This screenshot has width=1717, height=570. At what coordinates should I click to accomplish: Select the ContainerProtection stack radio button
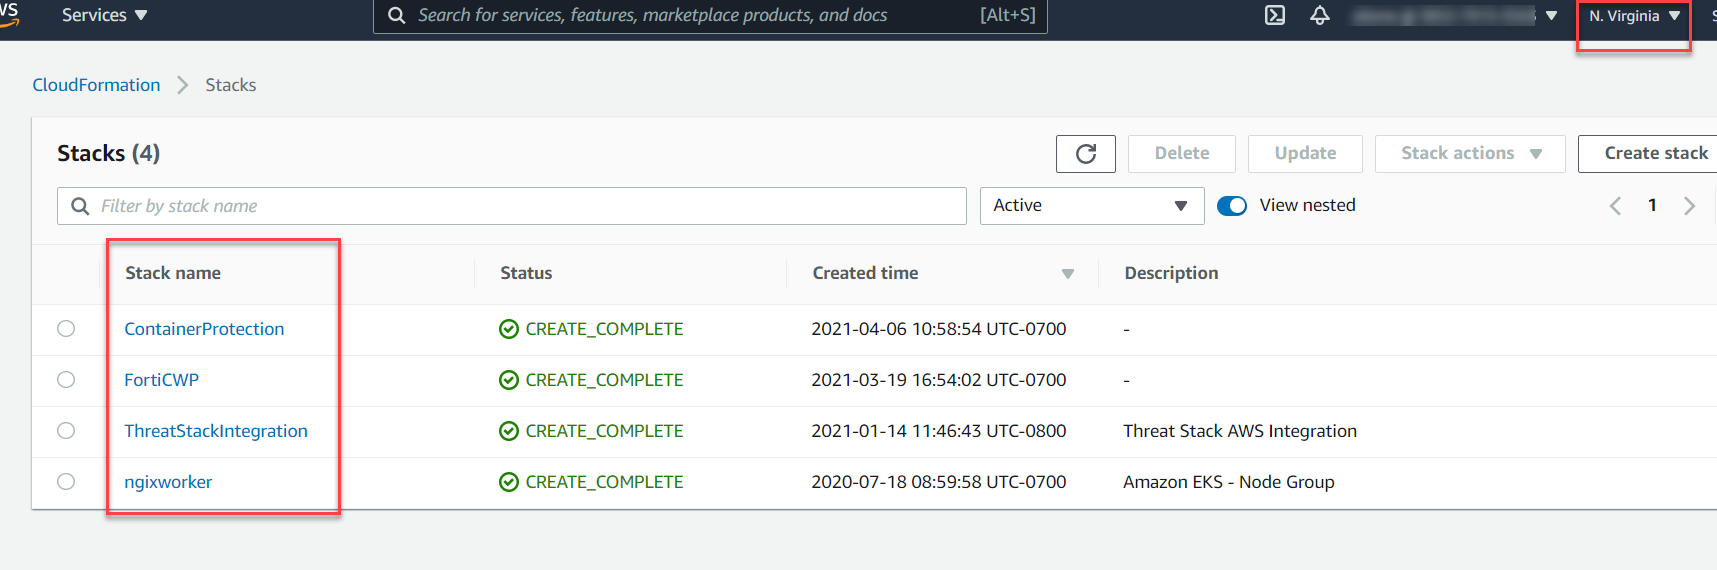point(66,329)
